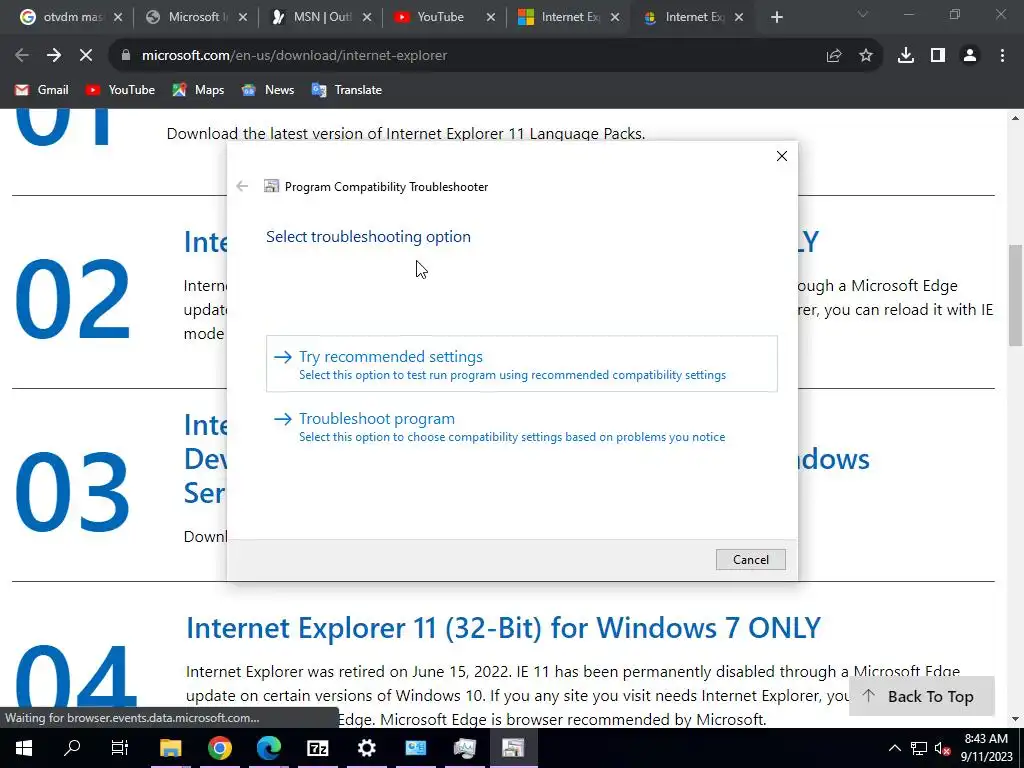Viewport: 1024px width, 768px height.
Task: Open News bookmark
Action: click(x=268, y=90)
